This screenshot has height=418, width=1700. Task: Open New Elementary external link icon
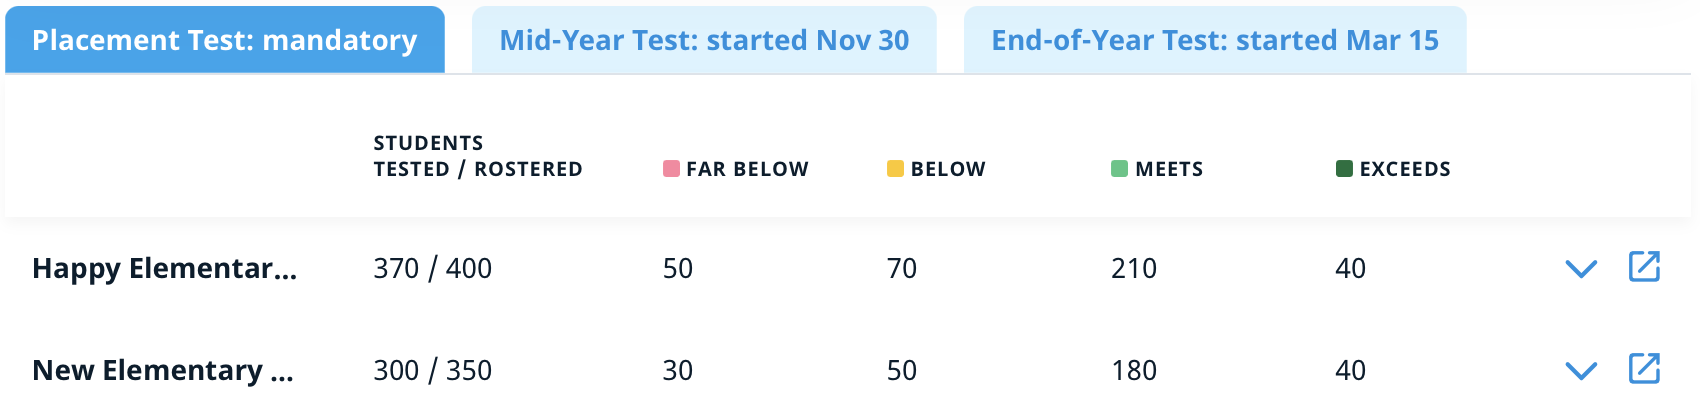tap(1644, 369)
